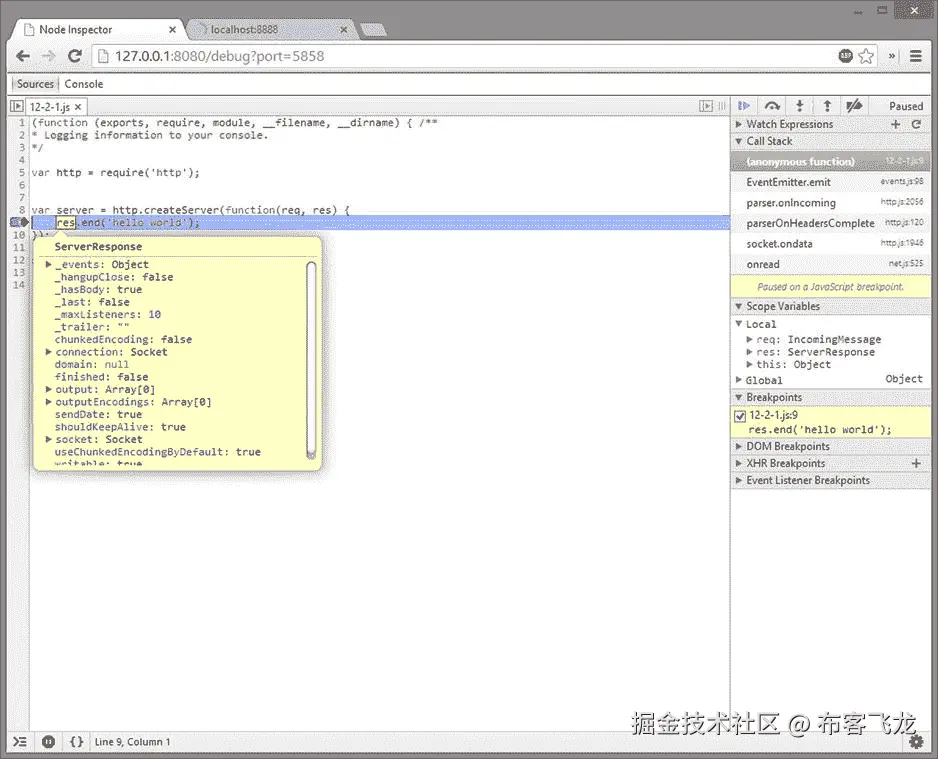This screenshot has width=938, height=759.
Task: Collapse the Local scope
Action: point(739,324)
